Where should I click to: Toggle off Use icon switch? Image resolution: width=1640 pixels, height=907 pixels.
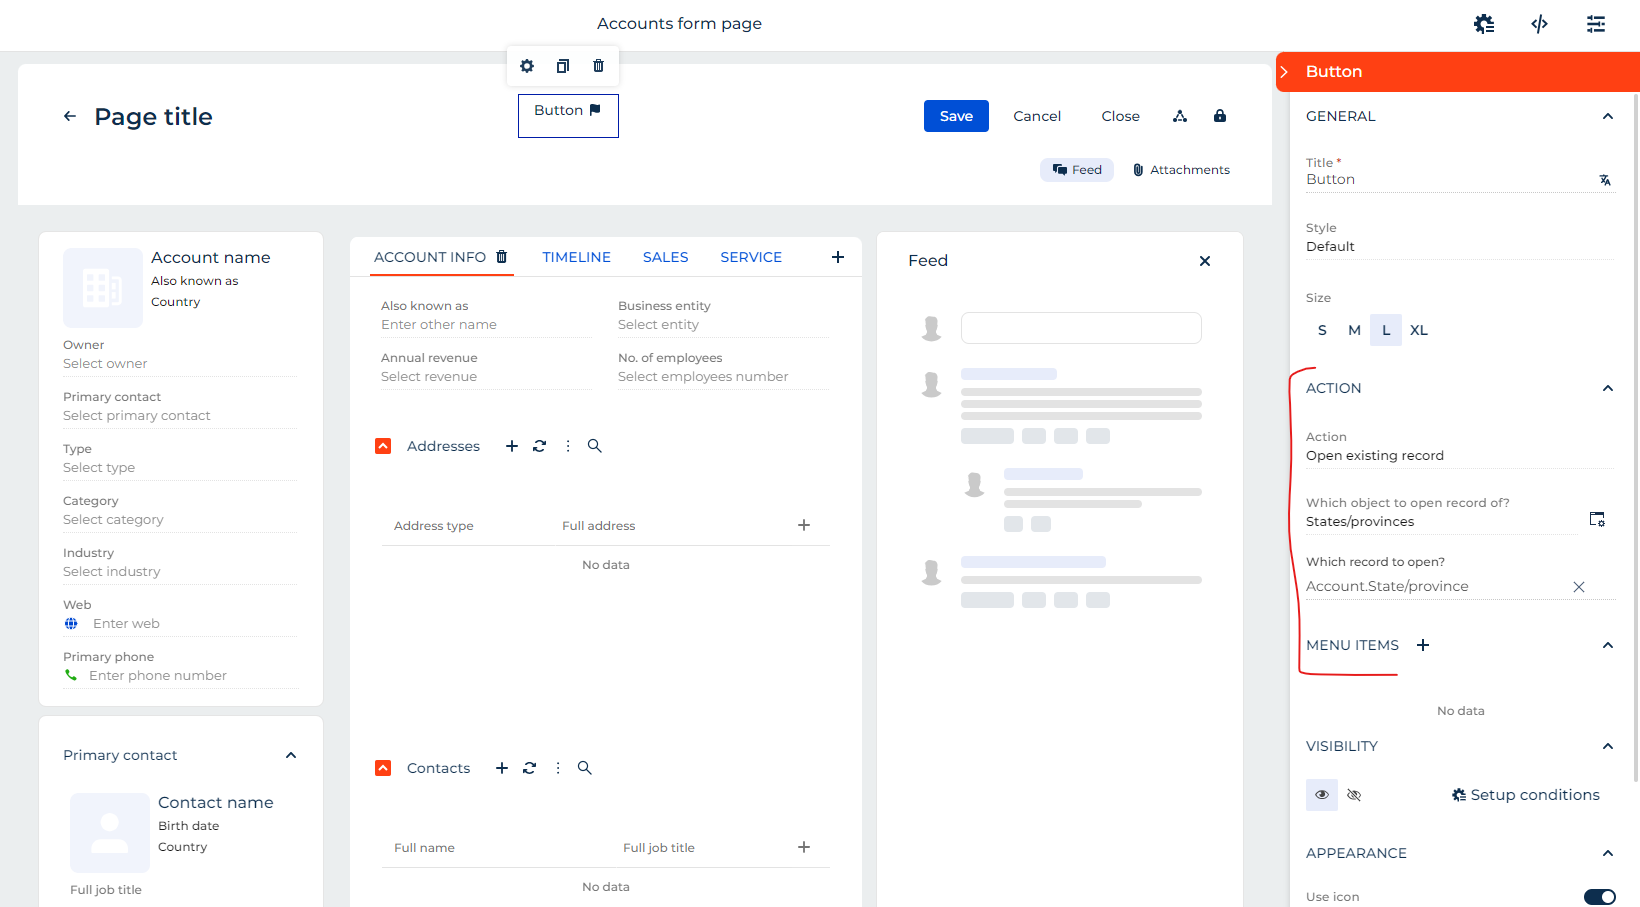pyautogui.click(x=1600, y=897)
